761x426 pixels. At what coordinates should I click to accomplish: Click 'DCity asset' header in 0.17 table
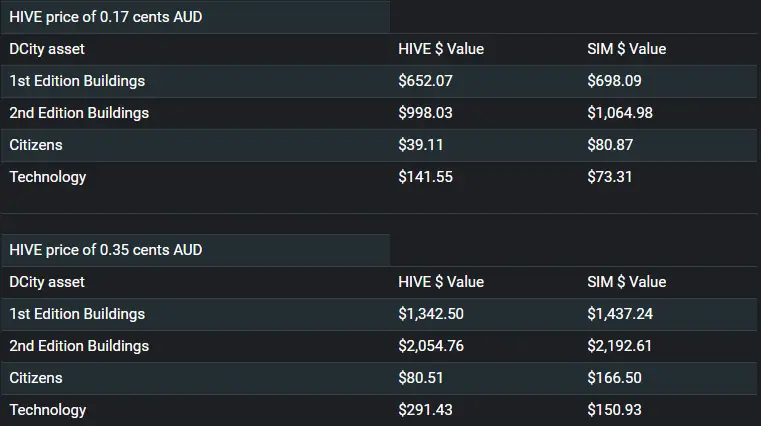pos(47,49)
